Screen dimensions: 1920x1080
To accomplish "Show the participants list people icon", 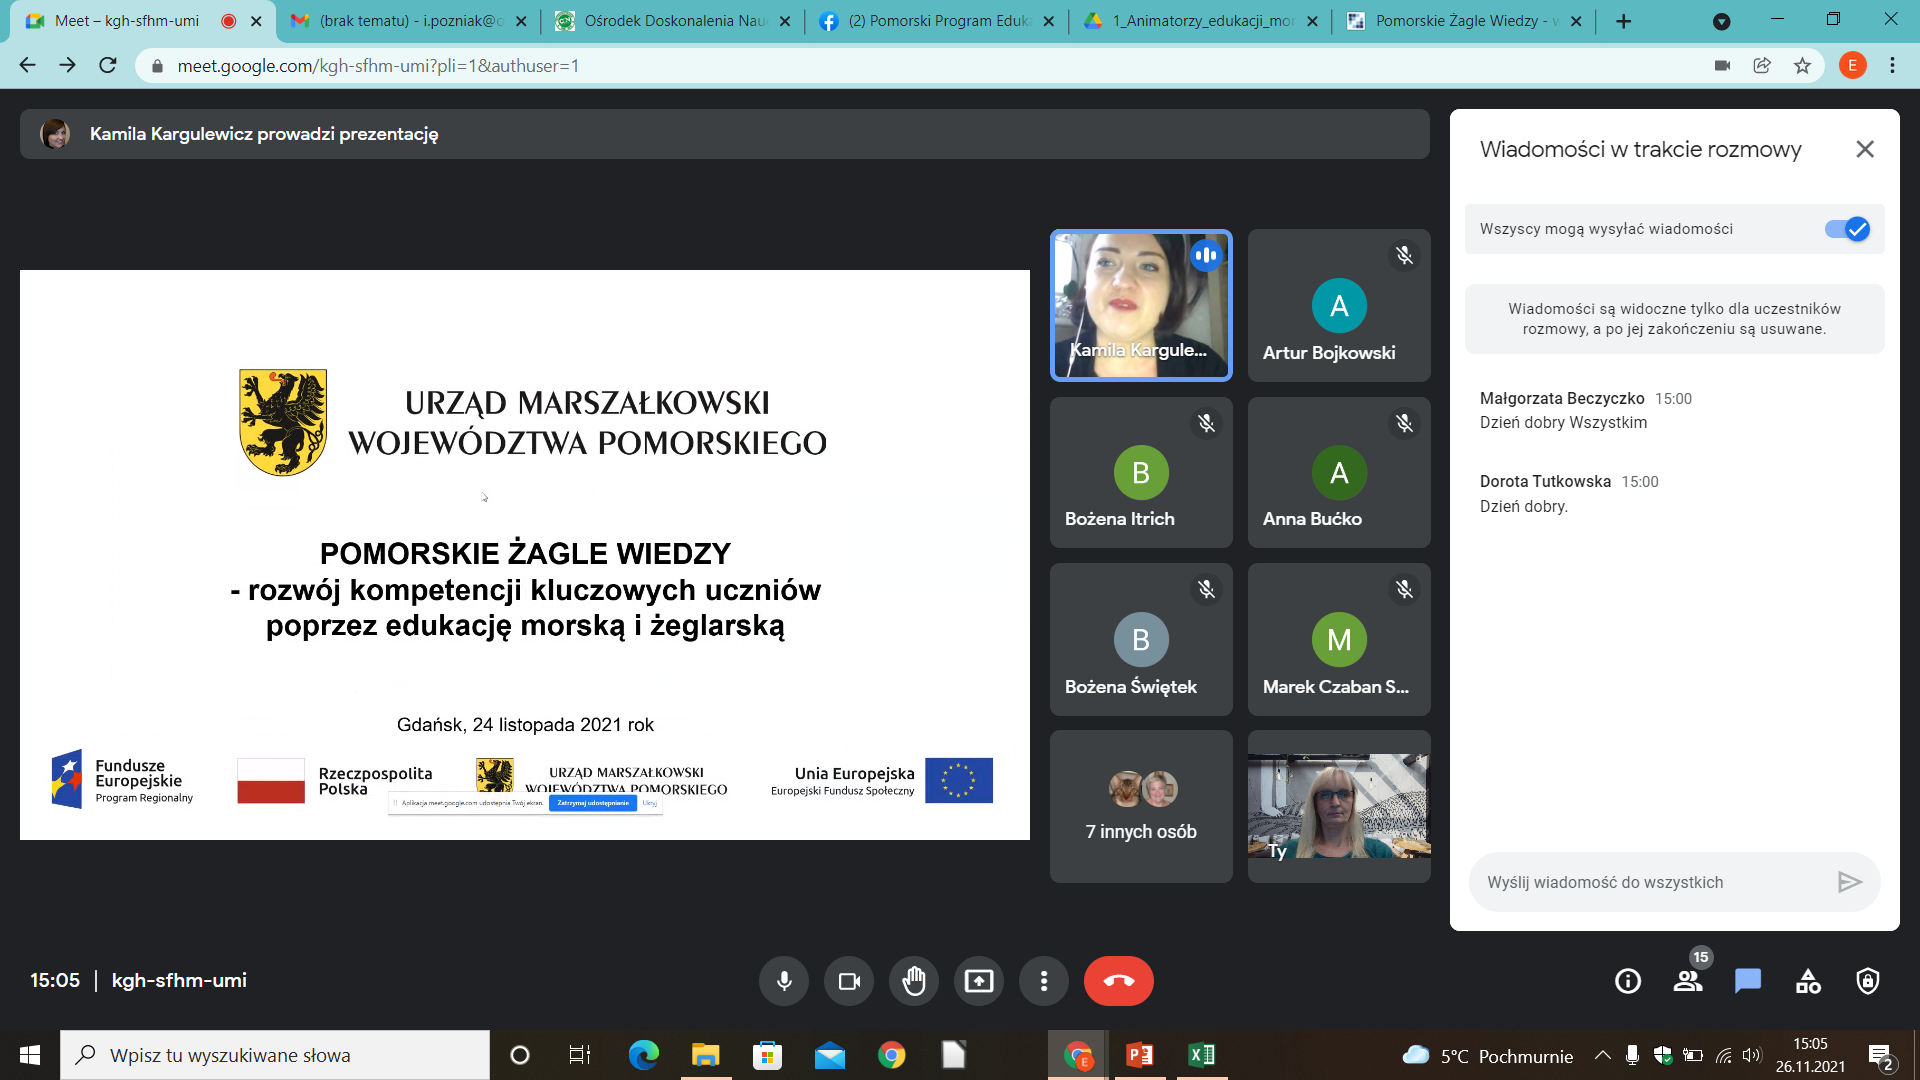I will point(1688,981).
